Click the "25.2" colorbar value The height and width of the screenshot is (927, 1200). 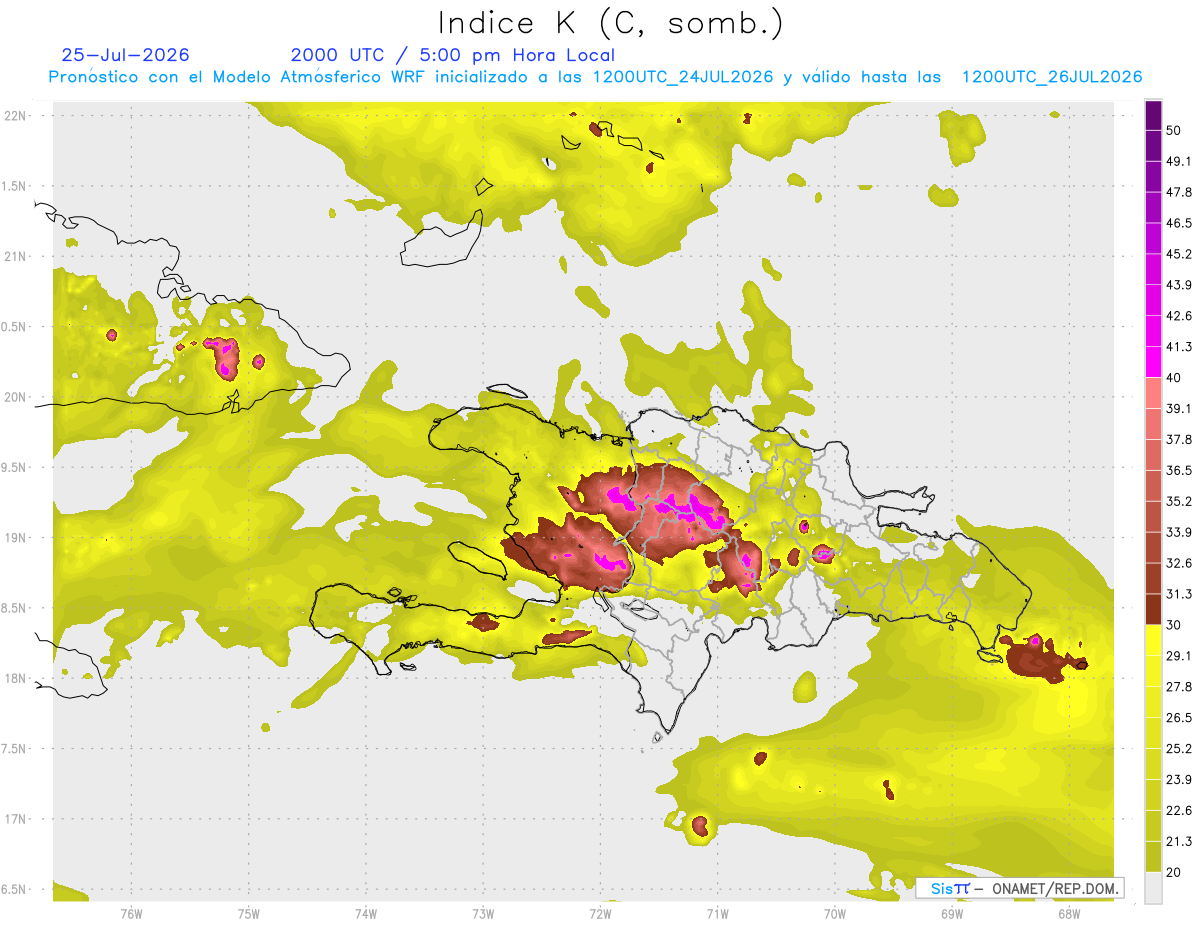(1180, 749)
